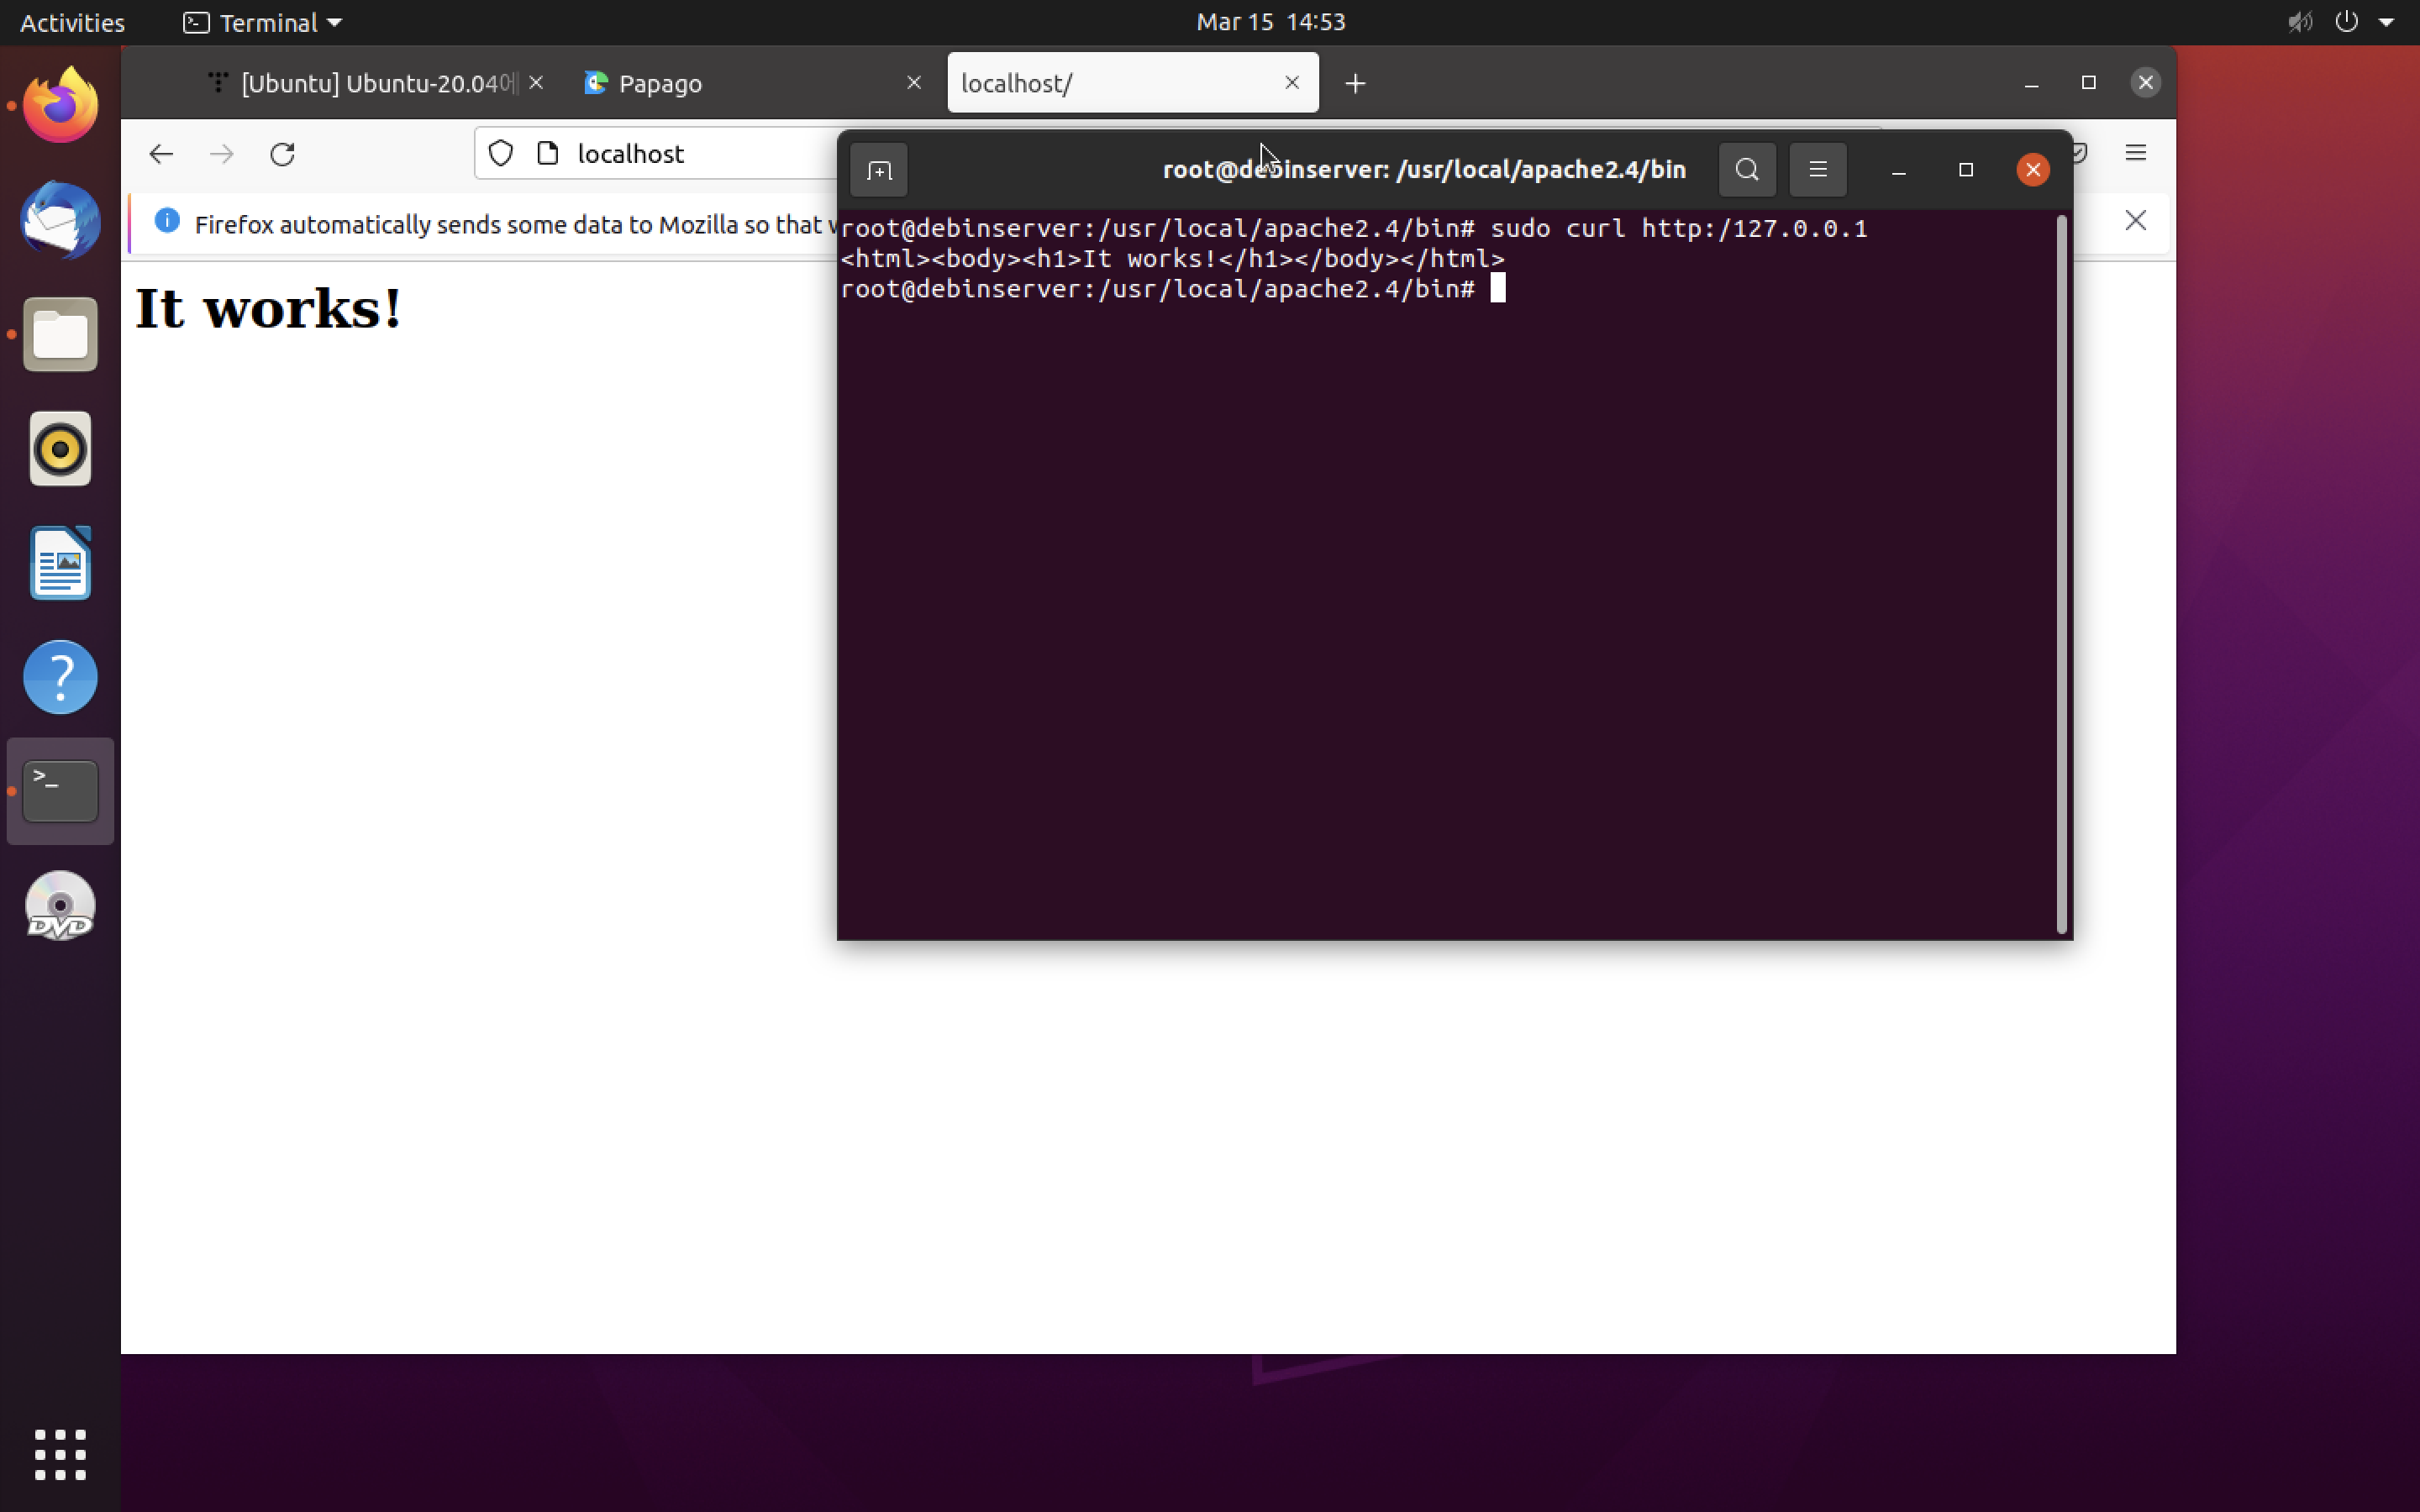2420x1512 pixels.
Task: Click the tracking protection shield icon
Action: (x=501, y=154)
